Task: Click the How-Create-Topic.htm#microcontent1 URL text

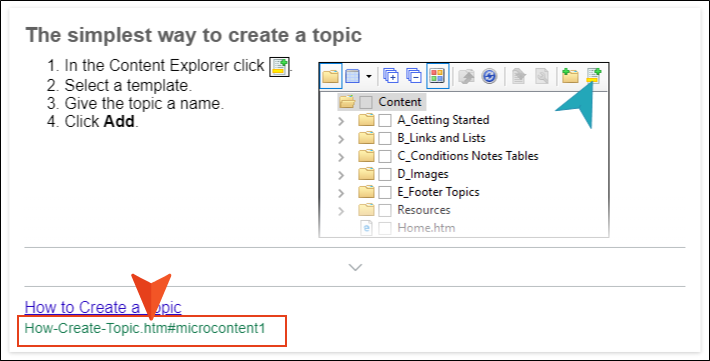Action: tap(145, 328)
